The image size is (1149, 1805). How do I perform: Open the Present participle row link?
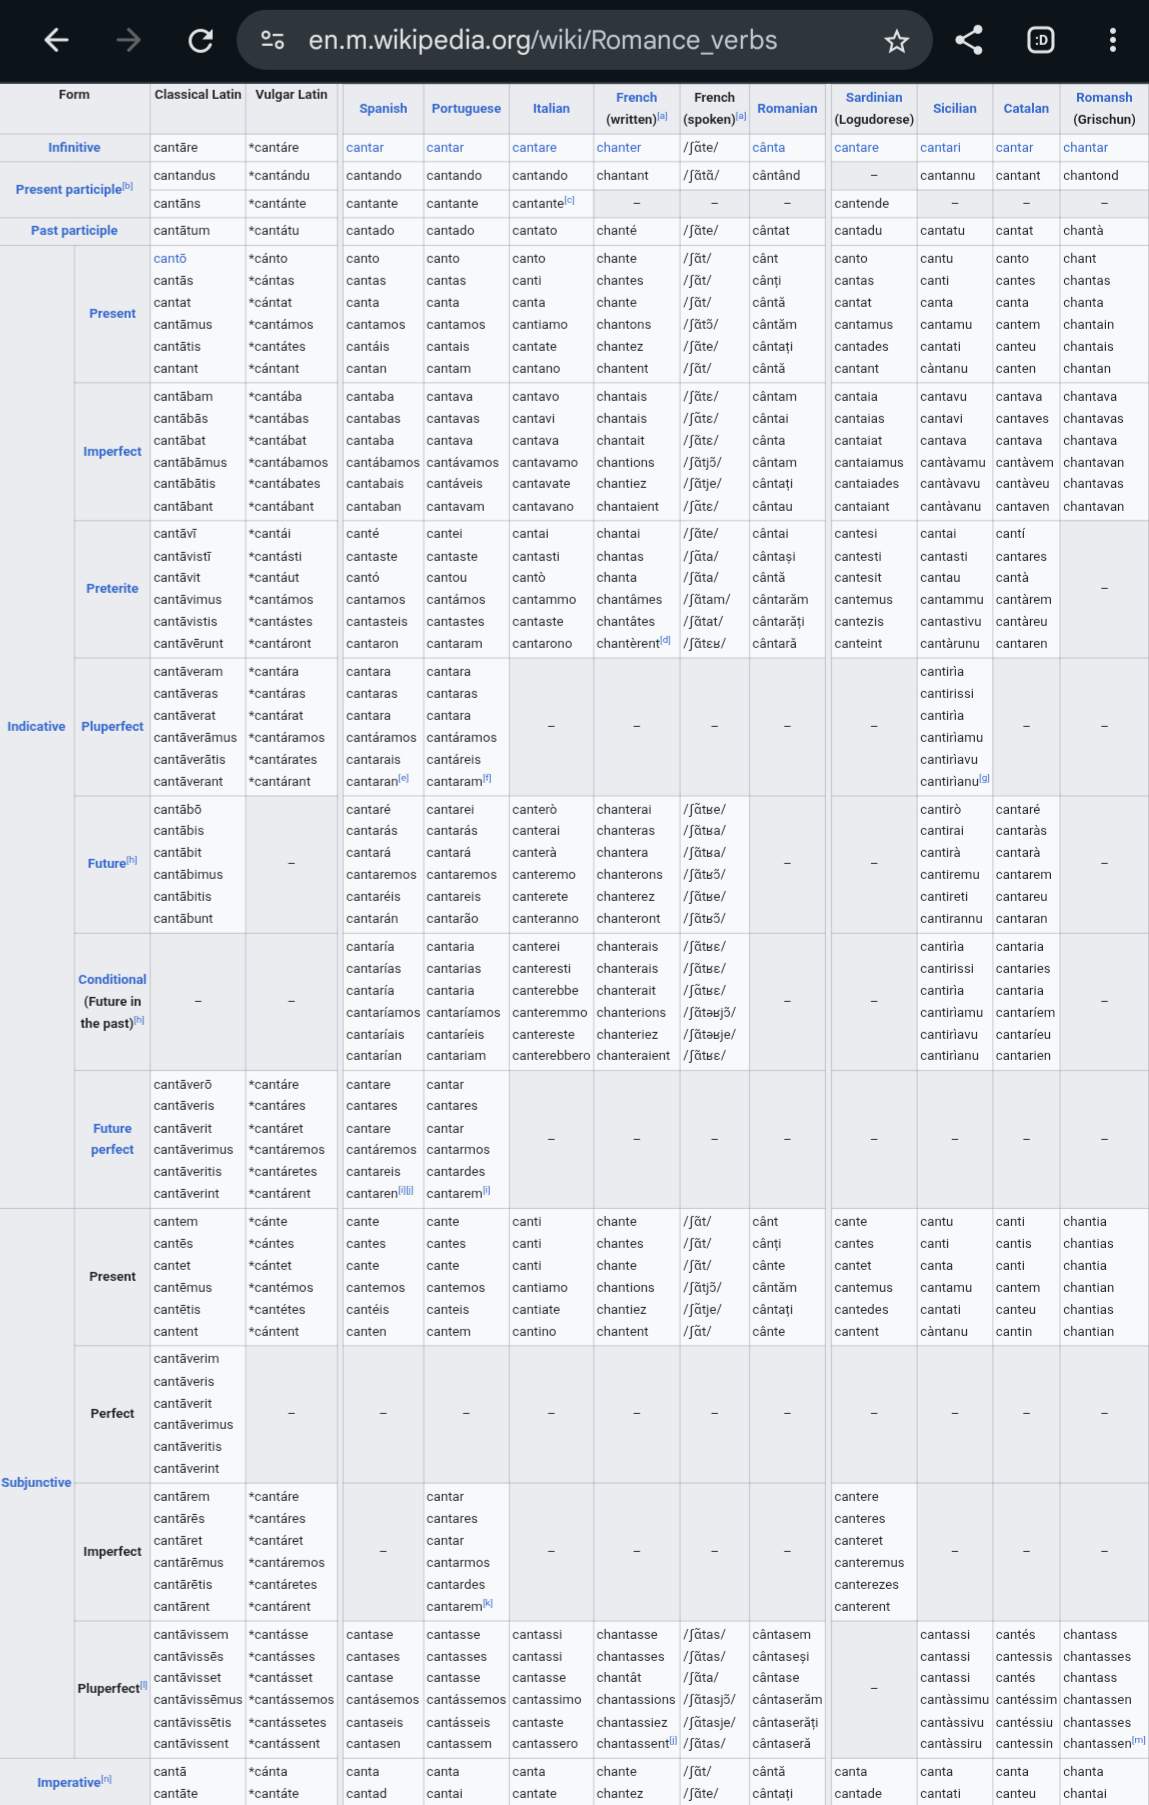tap(68, 189)
